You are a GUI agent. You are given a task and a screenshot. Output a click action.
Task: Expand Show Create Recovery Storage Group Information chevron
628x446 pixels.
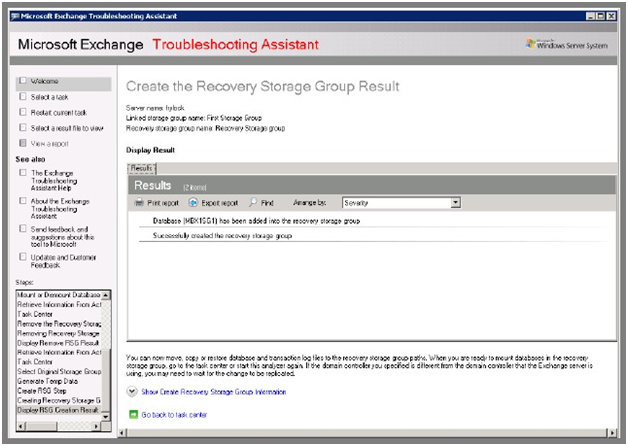click(x=132, y=391)
